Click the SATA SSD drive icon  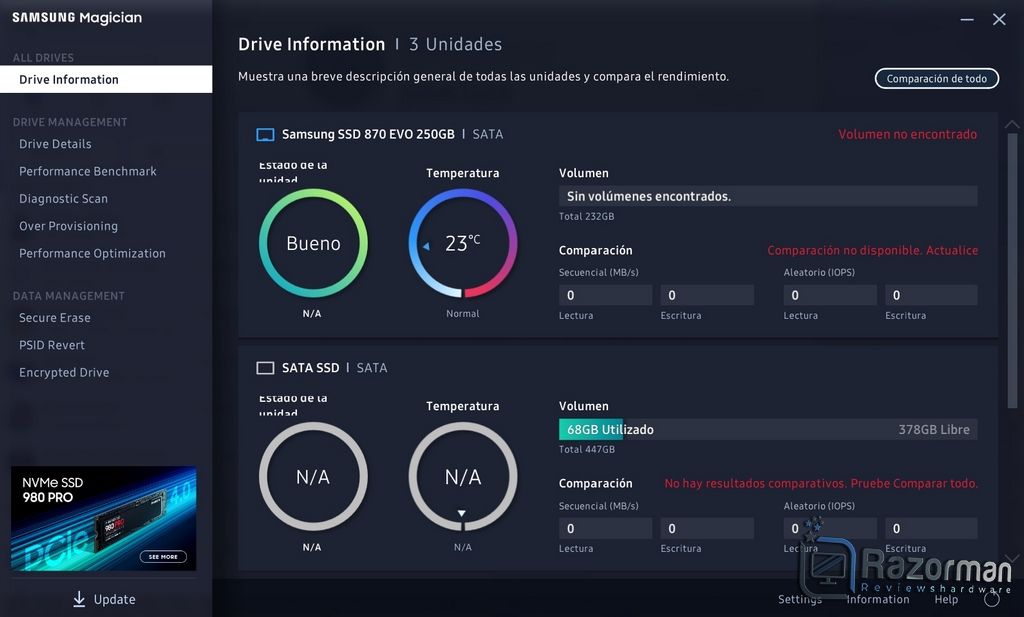click(265, 368)
